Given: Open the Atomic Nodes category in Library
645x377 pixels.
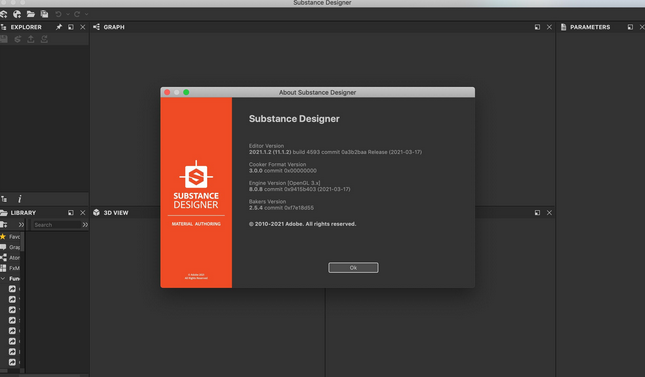Looking at the screenshot, I should coord(10,258).
